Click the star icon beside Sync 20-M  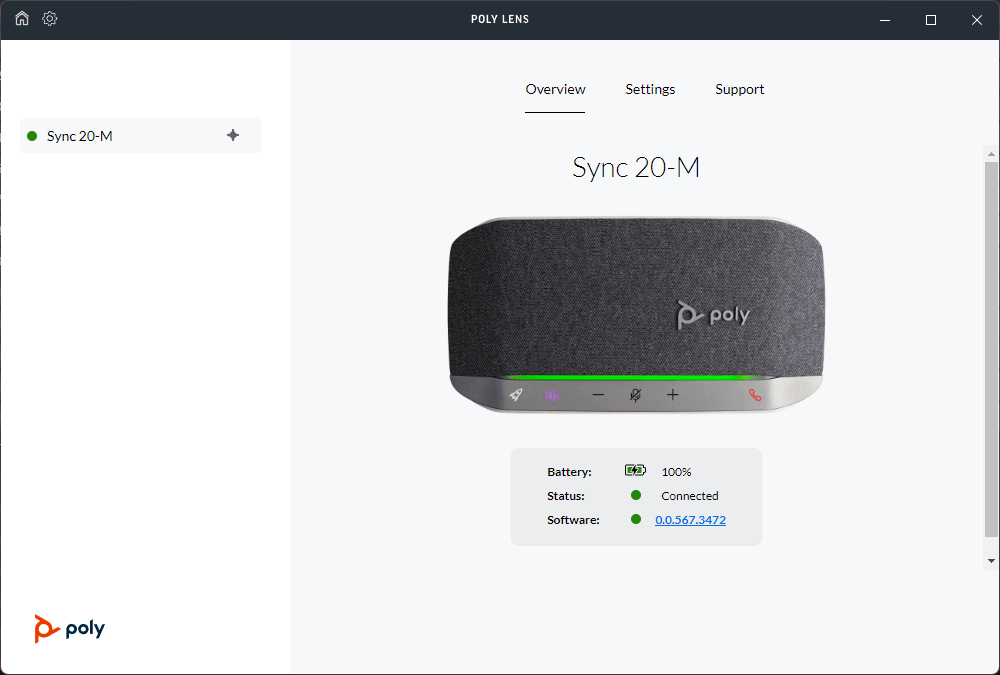233,135
